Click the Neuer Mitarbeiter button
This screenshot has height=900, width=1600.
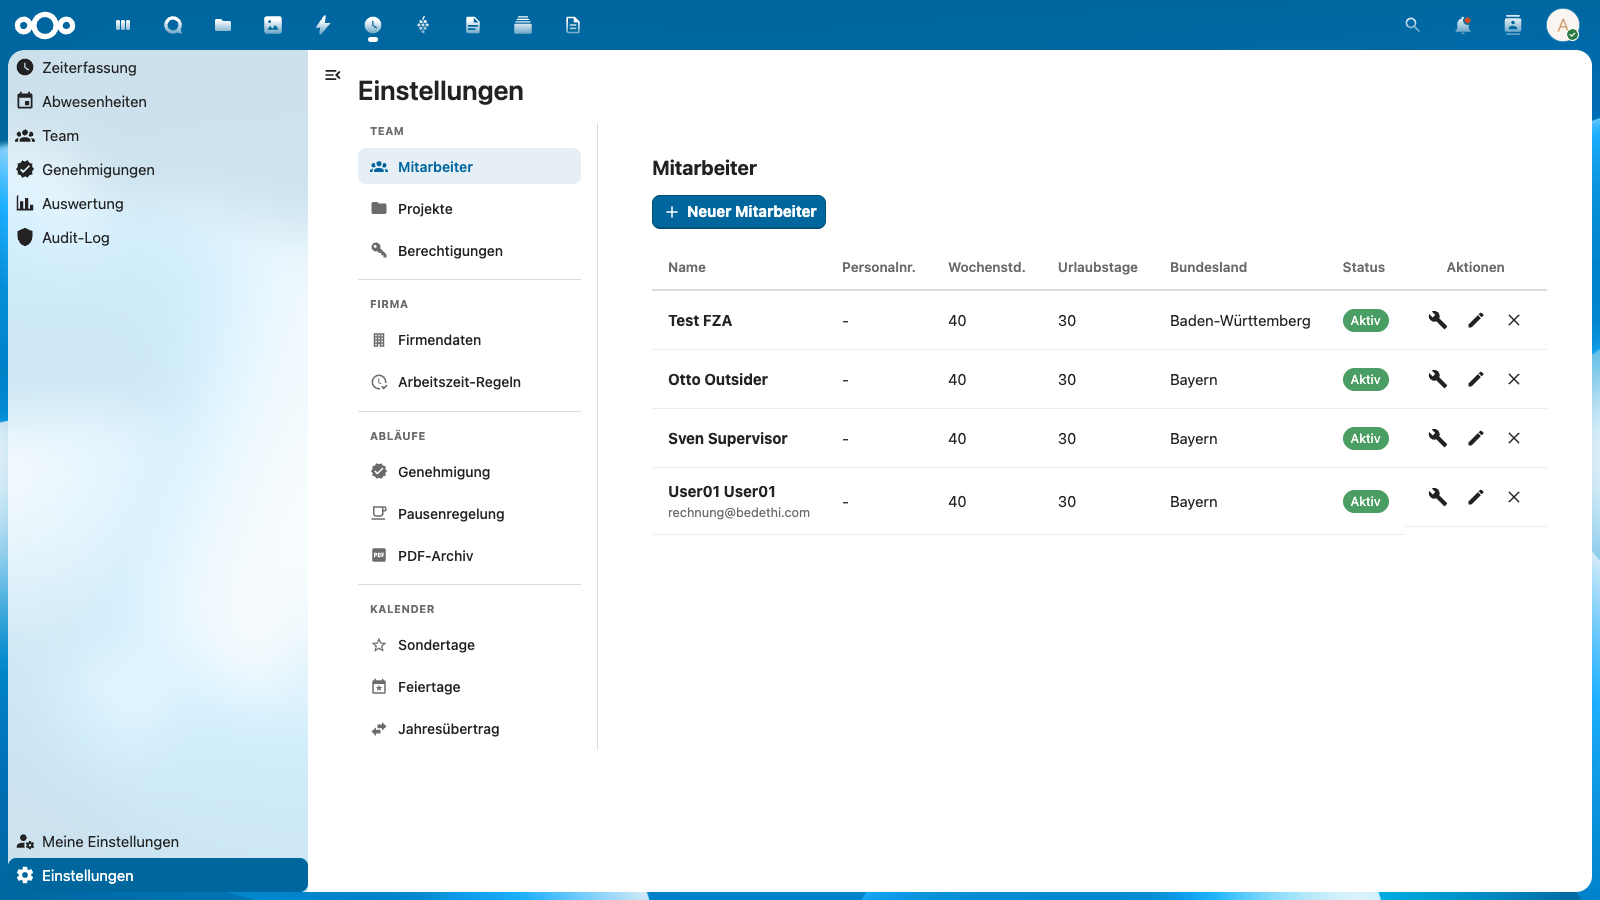739,212
